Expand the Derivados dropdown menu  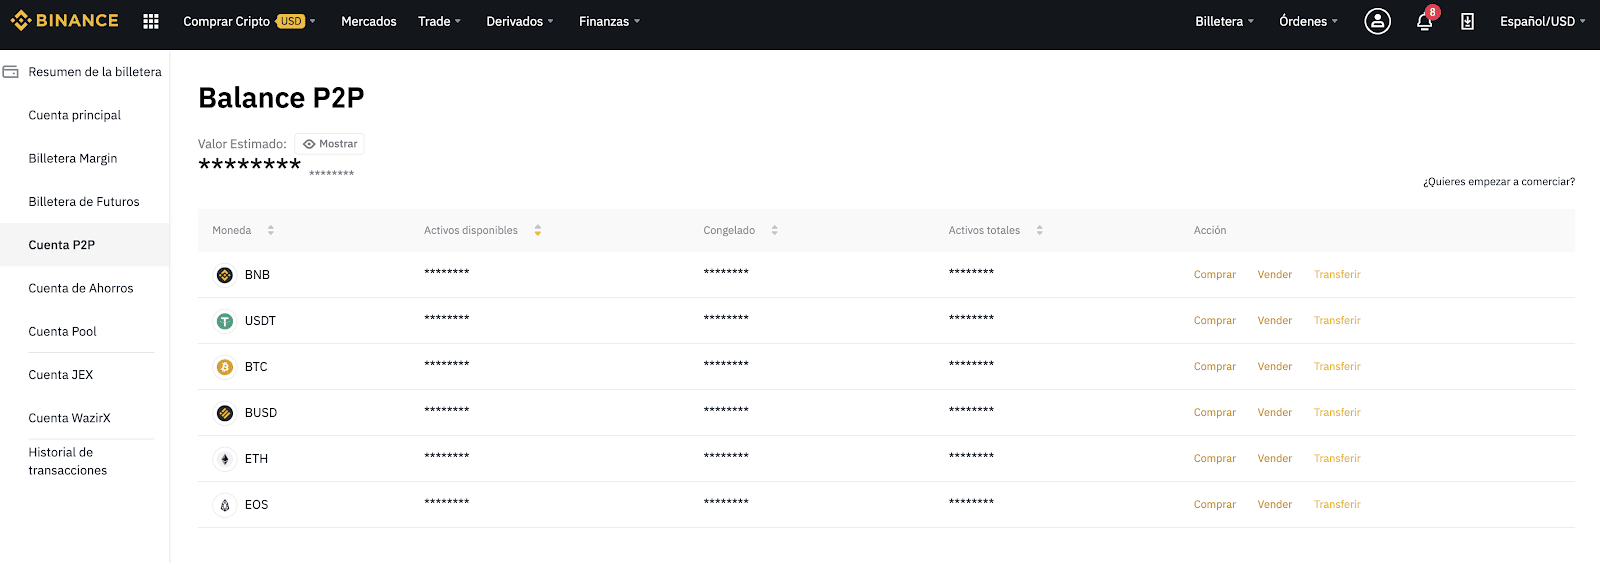[519, 21]
